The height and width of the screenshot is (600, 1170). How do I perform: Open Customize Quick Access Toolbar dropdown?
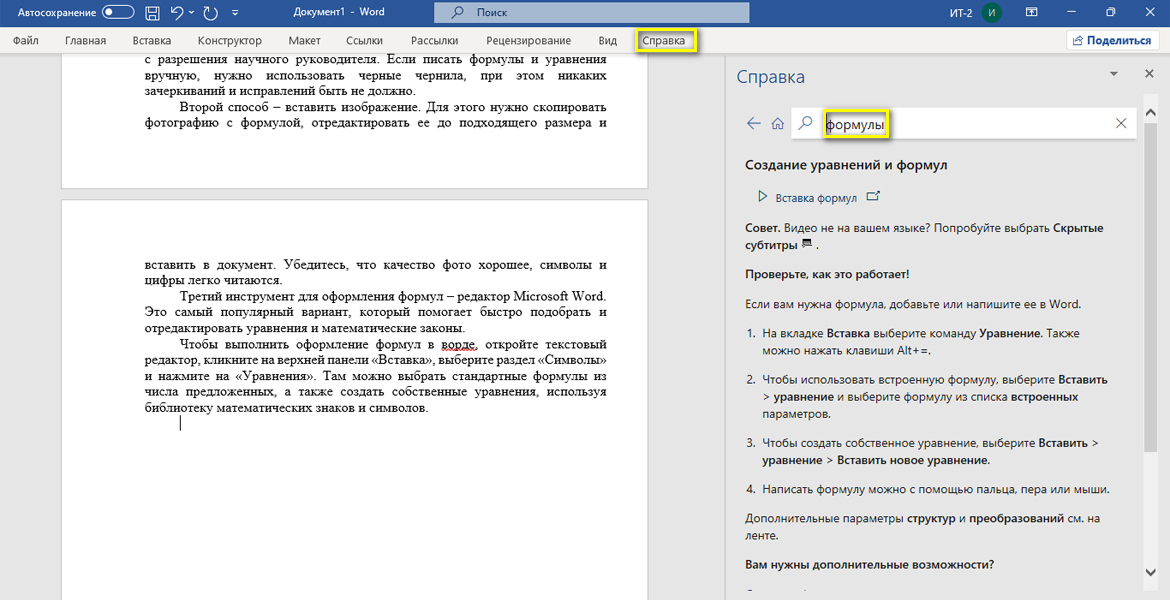pyautogui.click(x=235, y=14)
